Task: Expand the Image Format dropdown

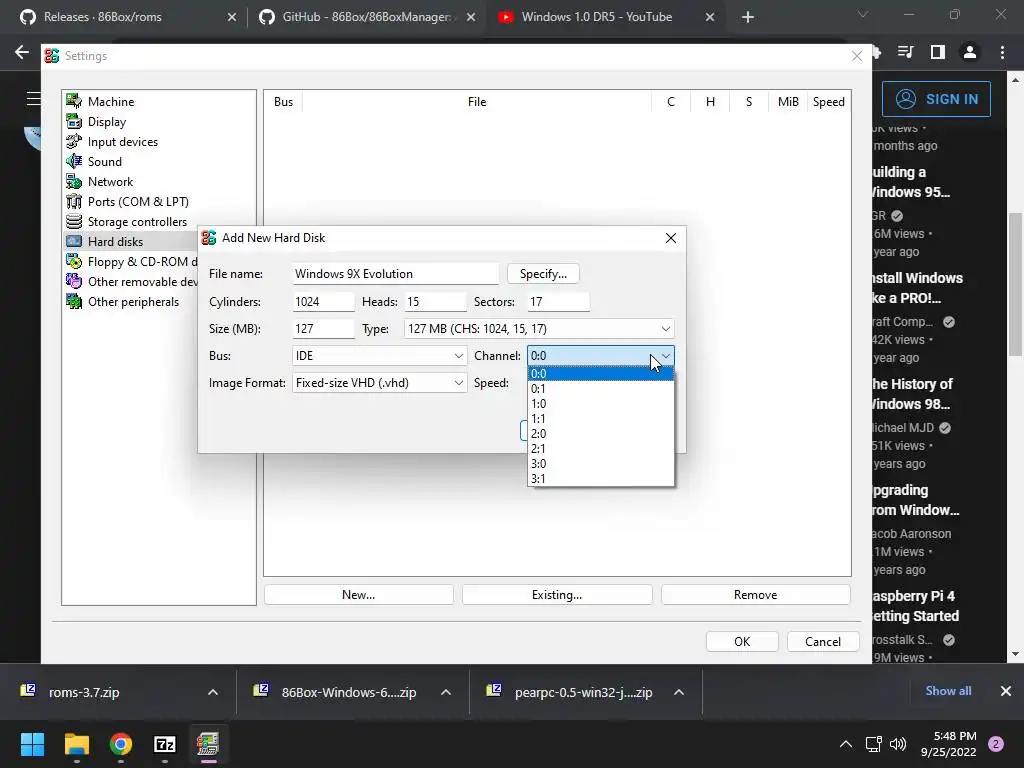Action: [x=379, y=383]
